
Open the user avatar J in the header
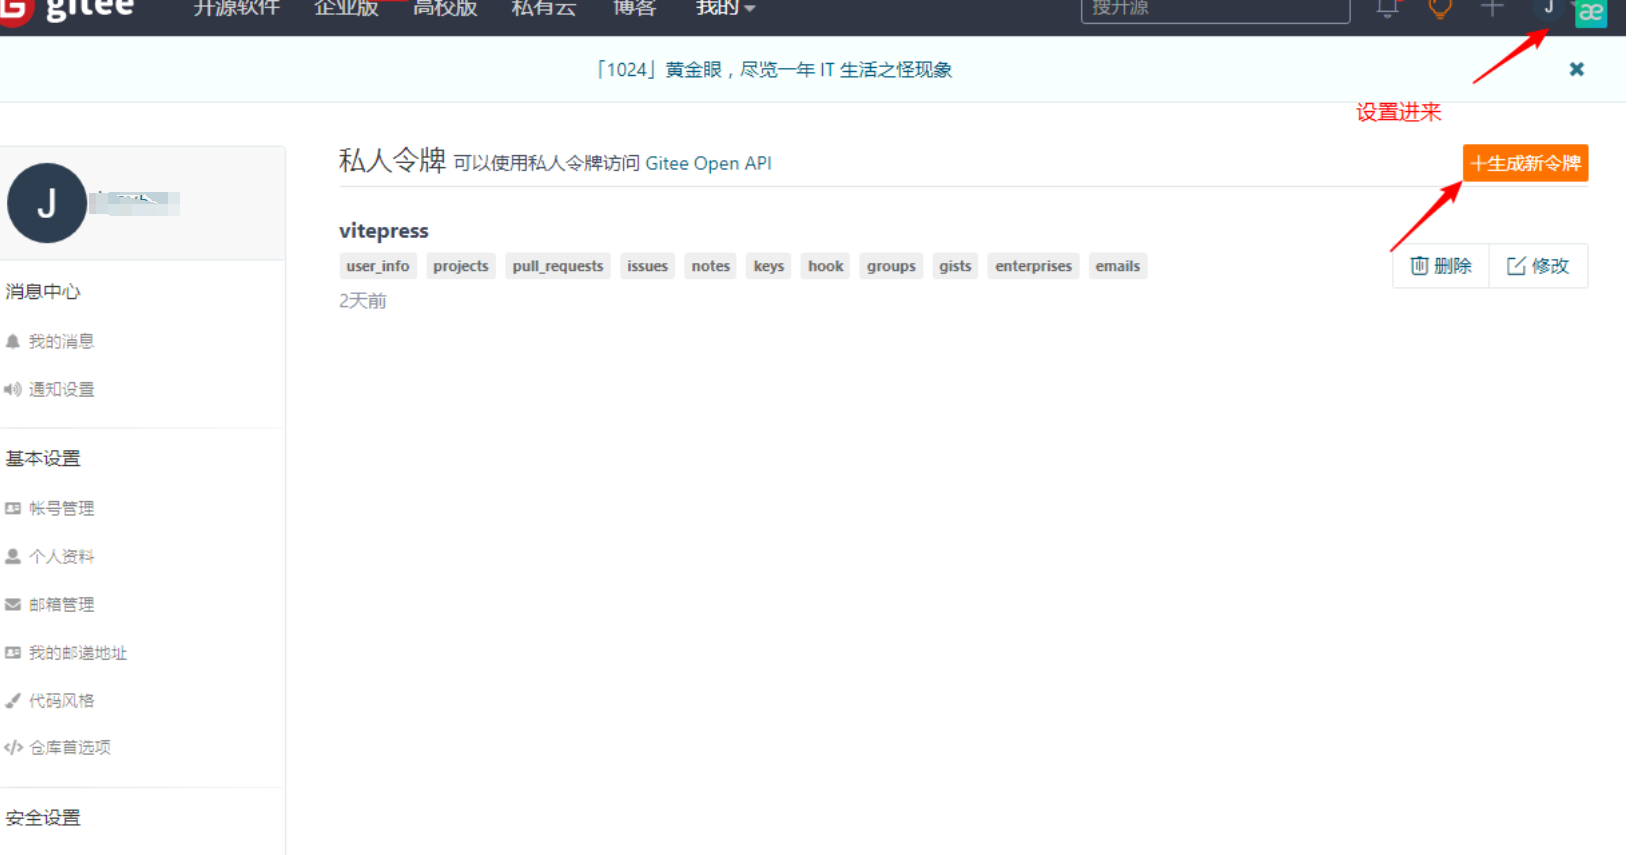(1548, 9)
